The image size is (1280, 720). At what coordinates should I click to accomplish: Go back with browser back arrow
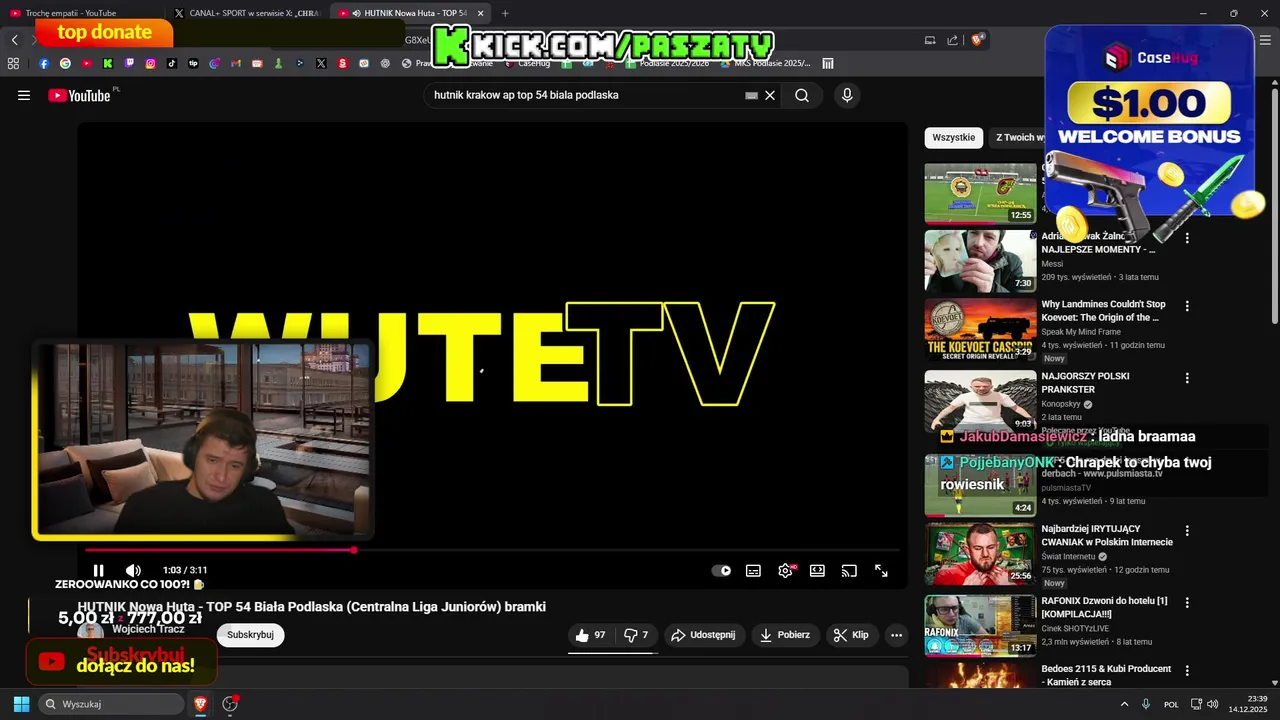tap(15, 40)
